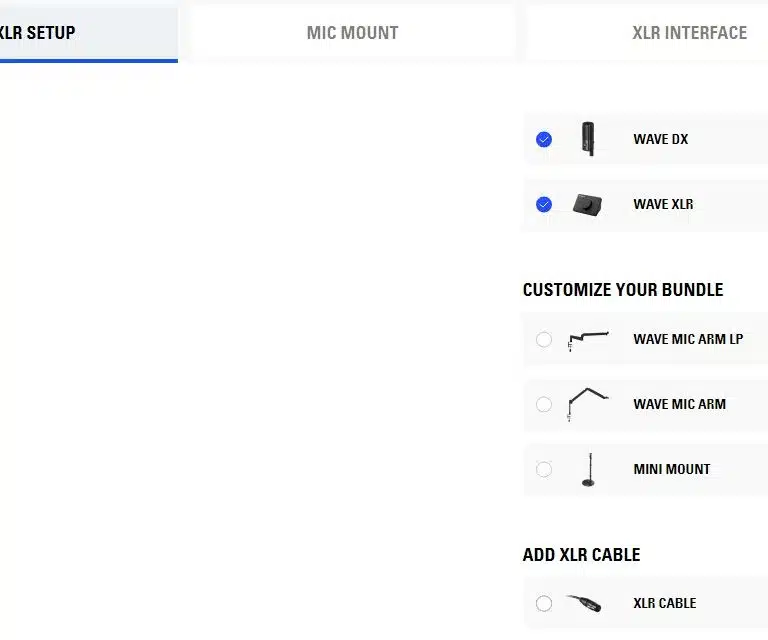Switch to the Mic Mount tab
The image size is (768, 640).
[352, 33]
